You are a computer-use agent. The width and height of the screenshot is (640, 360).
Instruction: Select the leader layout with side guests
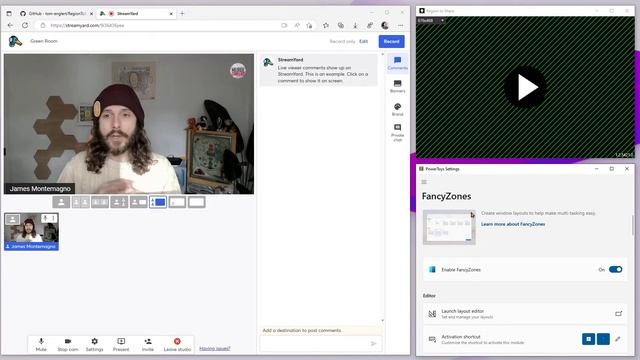click(119, 202)
